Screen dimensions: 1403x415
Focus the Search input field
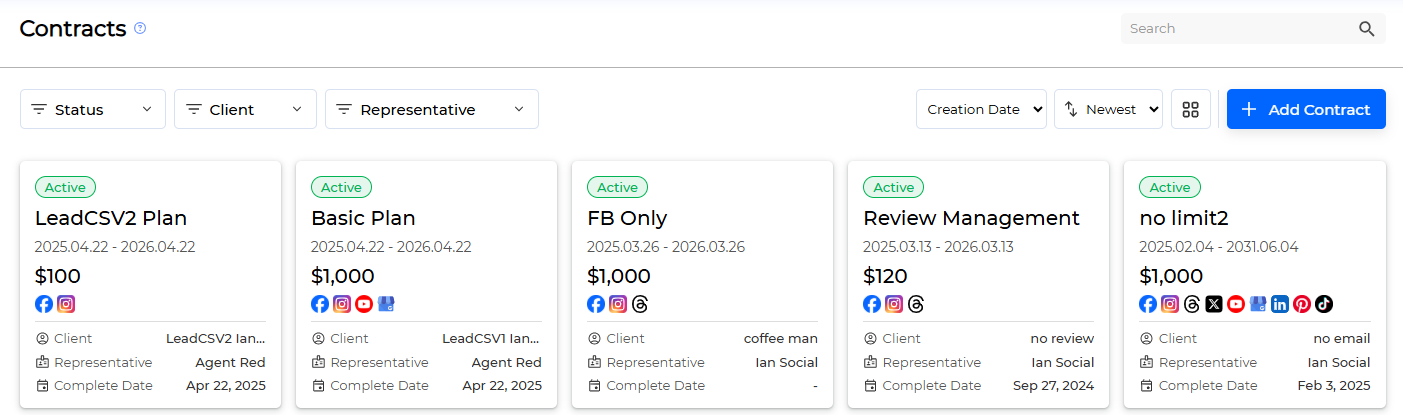click(1240, 29)
